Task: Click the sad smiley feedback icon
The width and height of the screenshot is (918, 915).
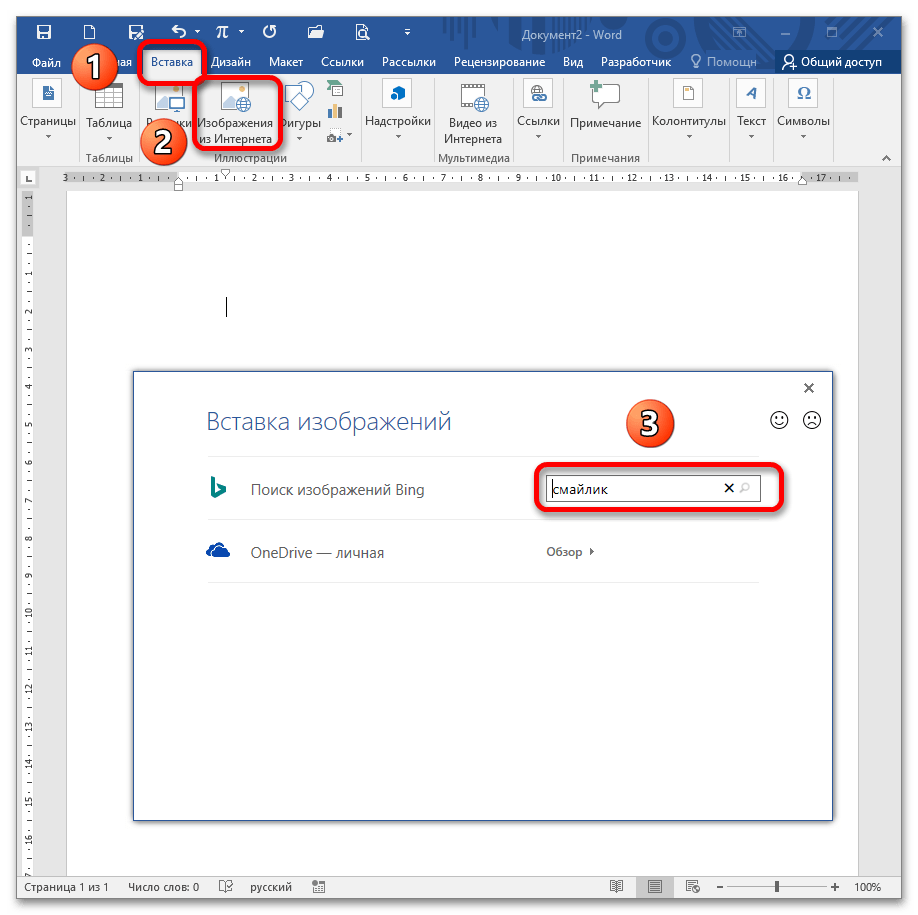Action: point(811,420)
